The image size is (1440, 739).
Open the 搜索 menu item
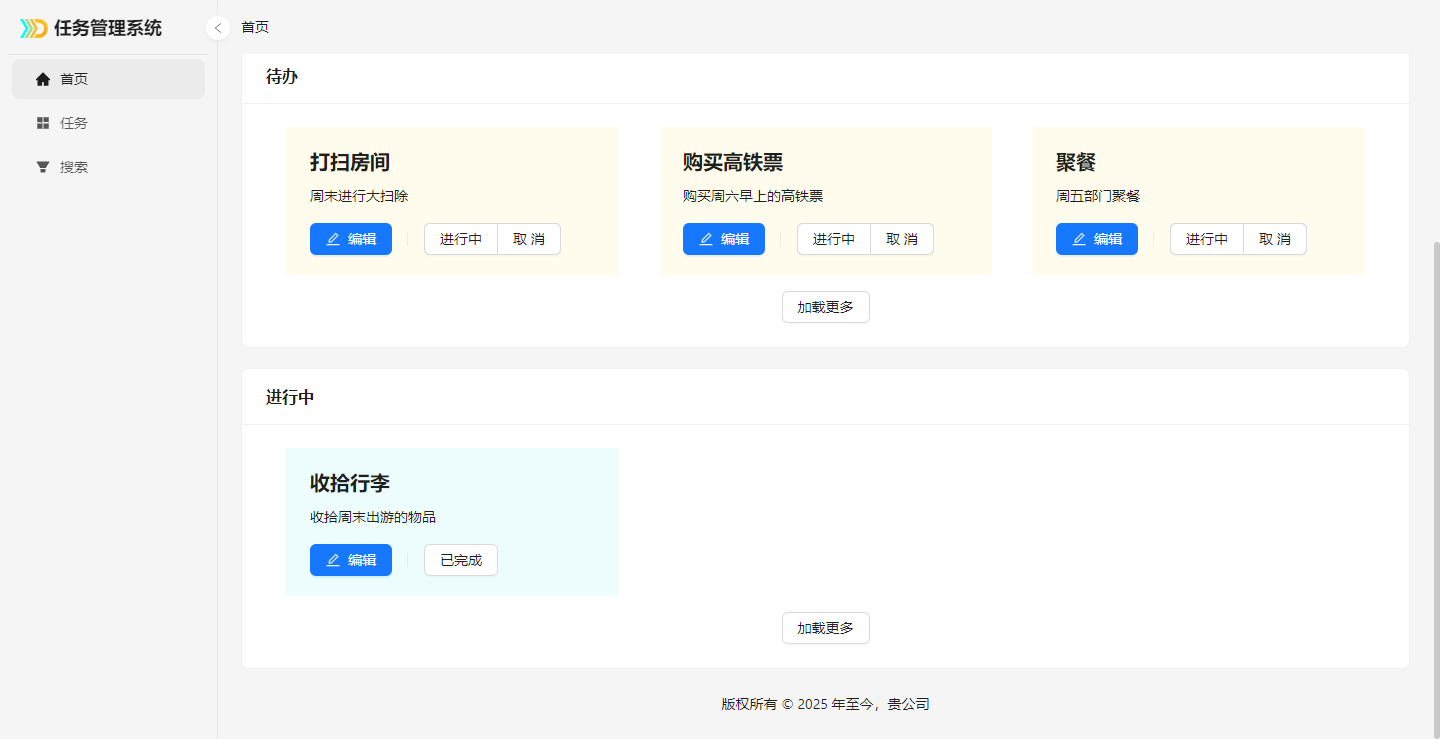coord(108,167)
